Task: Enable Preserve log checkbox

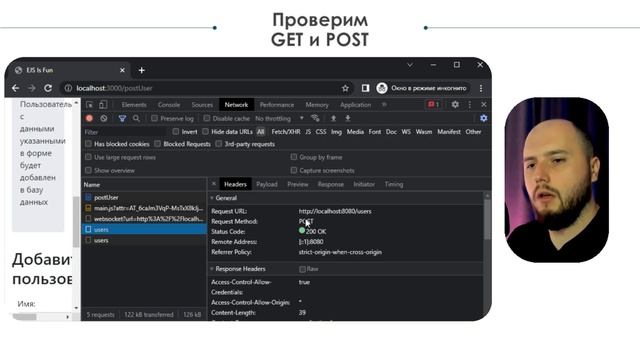Action: click(x=154, y=118)
